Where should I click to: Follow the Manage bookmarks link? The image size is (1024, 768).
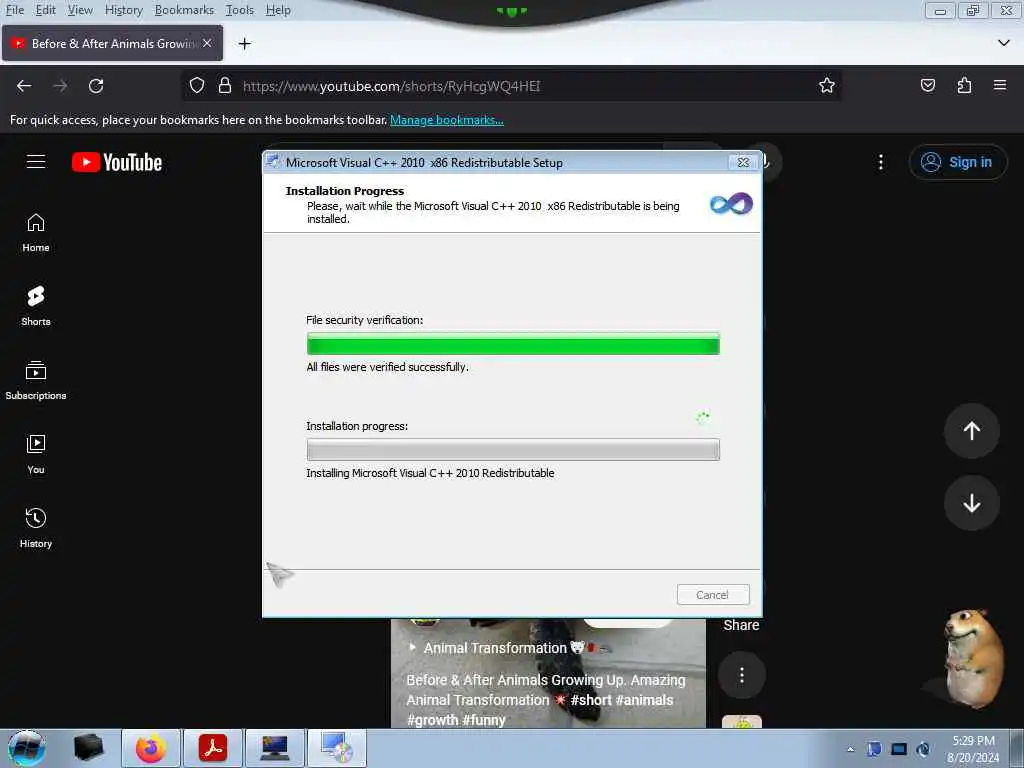447,120
